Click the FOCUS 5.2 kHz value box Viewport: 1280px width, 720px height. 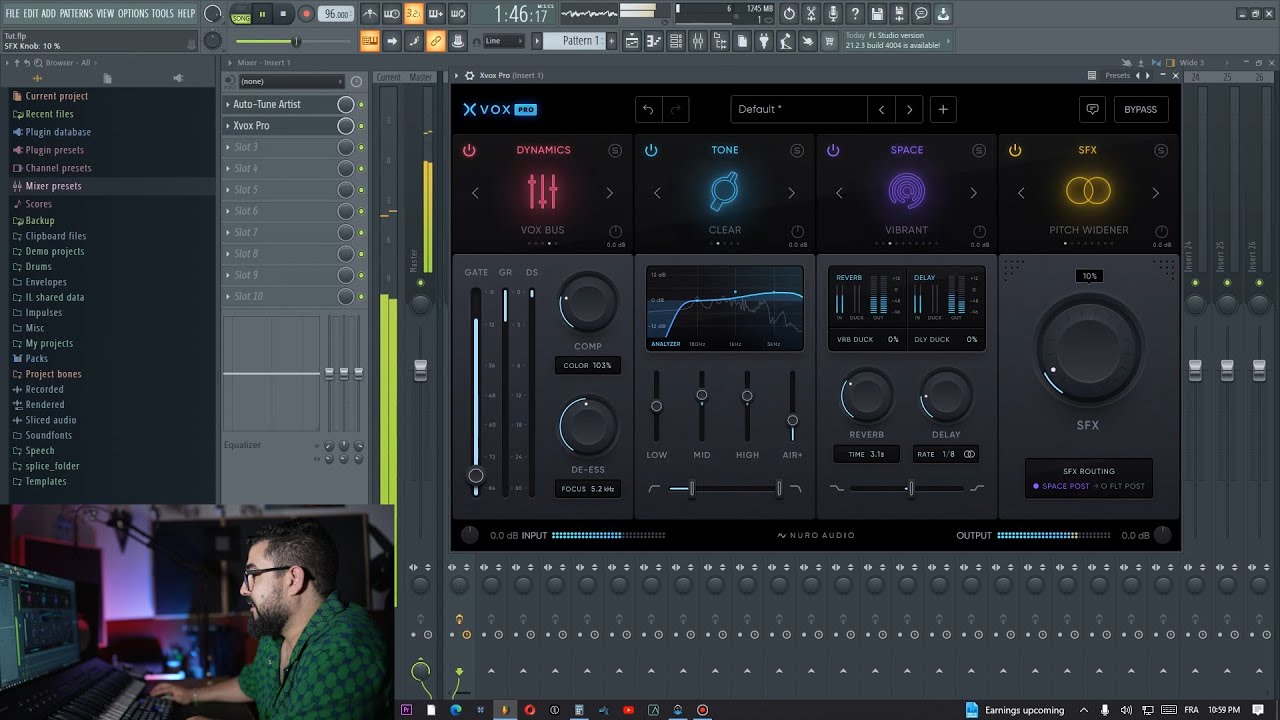coord(587,489)
